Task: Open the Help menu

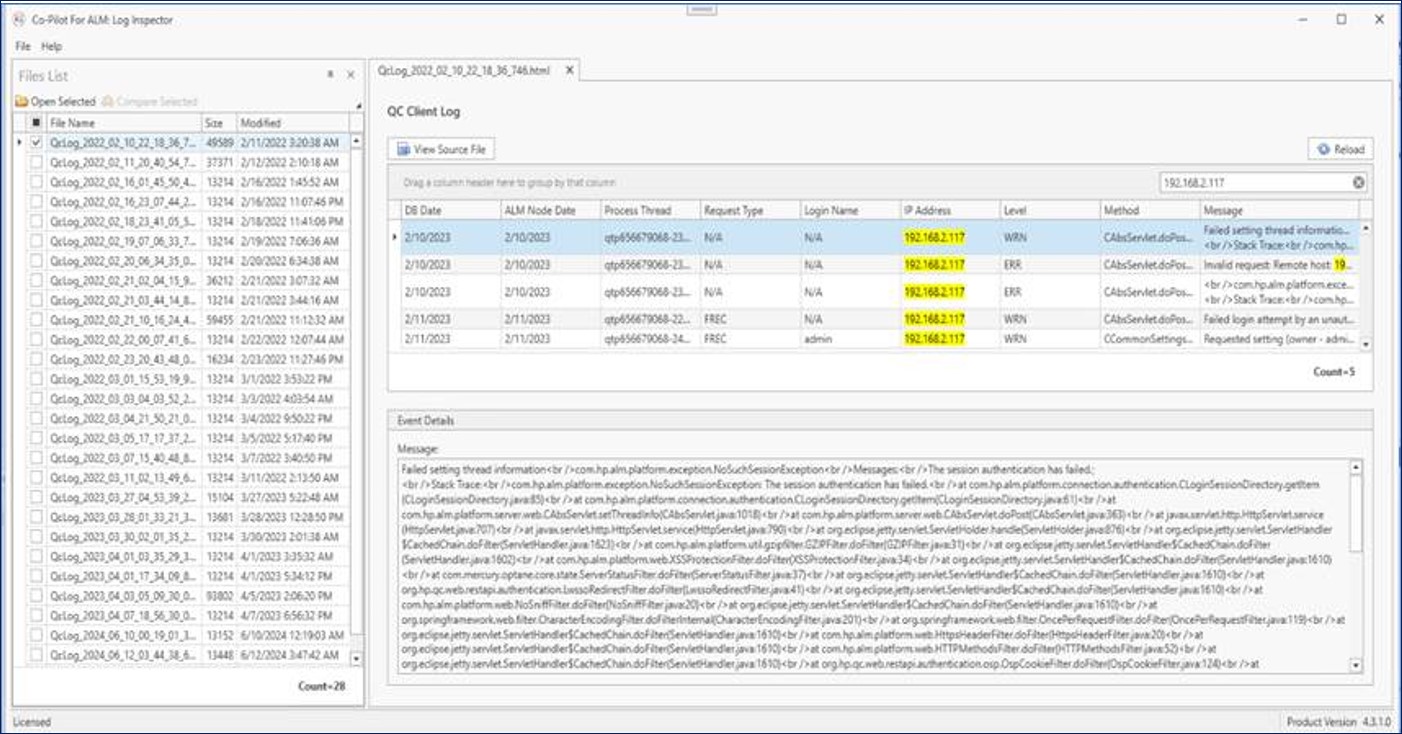Action: (52, 46)
